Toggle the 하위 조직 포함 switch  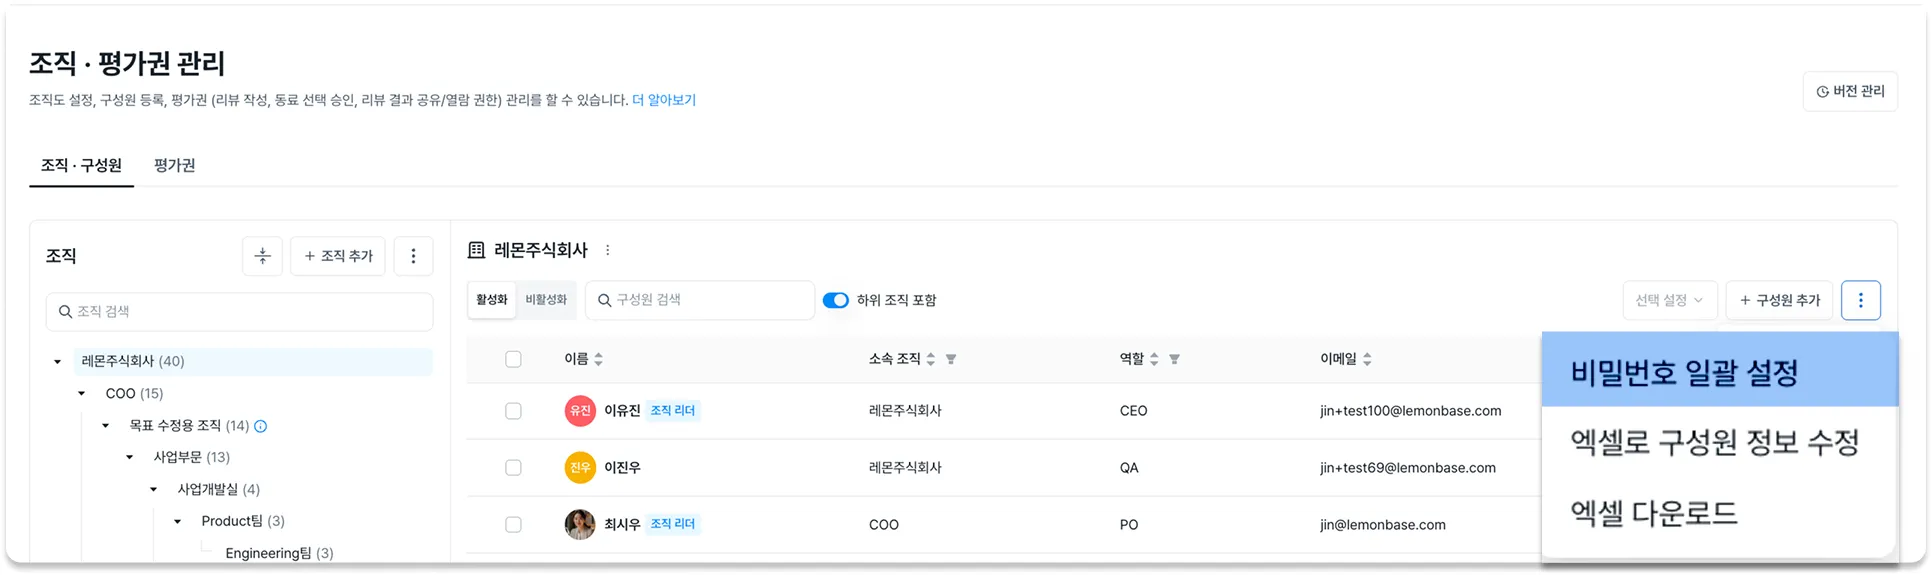click(835, 300)
